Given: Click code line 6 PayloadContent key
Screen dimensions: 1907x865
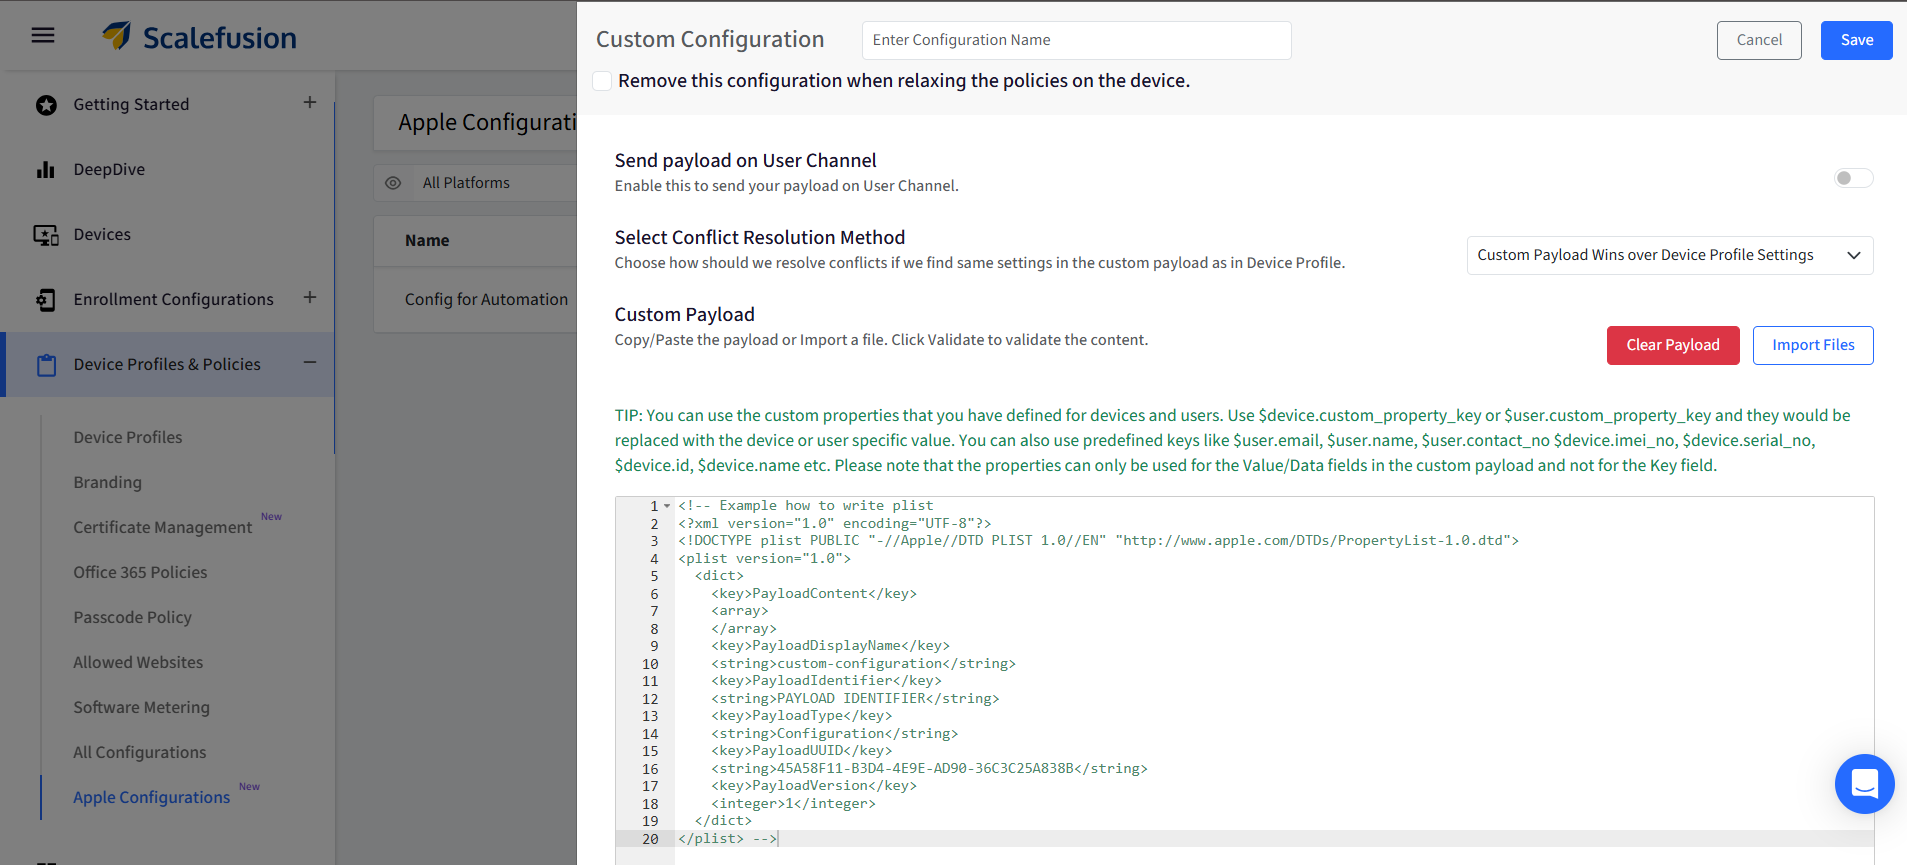Looking at the screenshot, I should point(814,594).
